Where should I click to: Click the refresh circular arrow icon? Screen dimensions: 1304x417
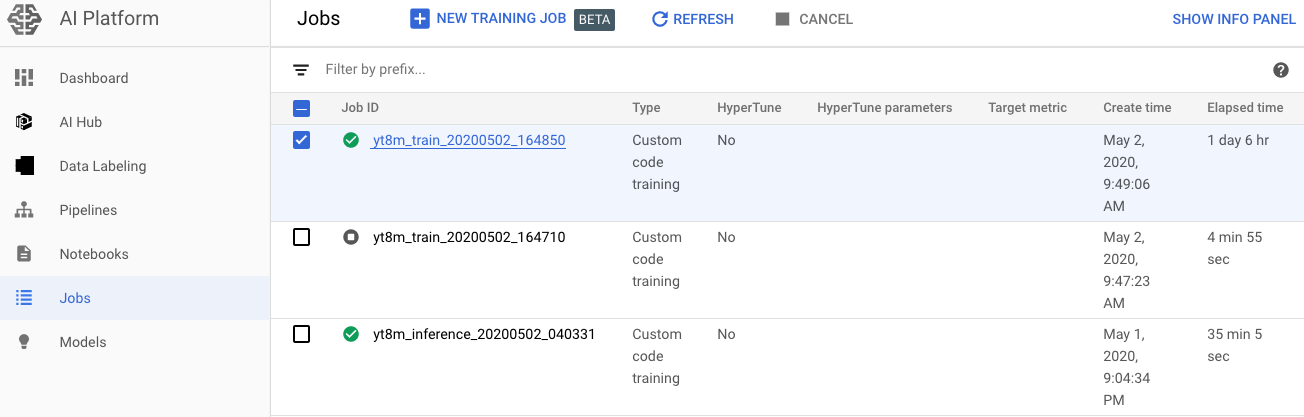click(659, 19)
